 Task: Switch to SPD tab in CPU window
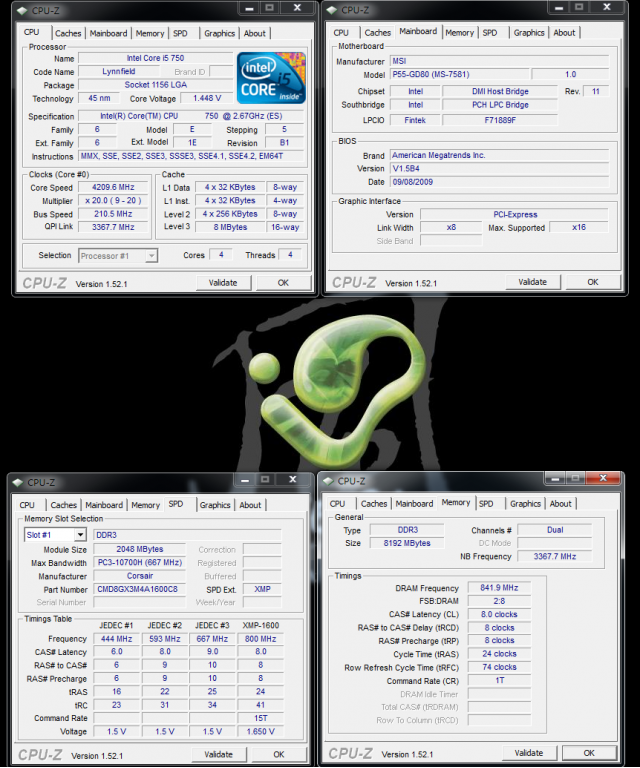pos(180,33)
